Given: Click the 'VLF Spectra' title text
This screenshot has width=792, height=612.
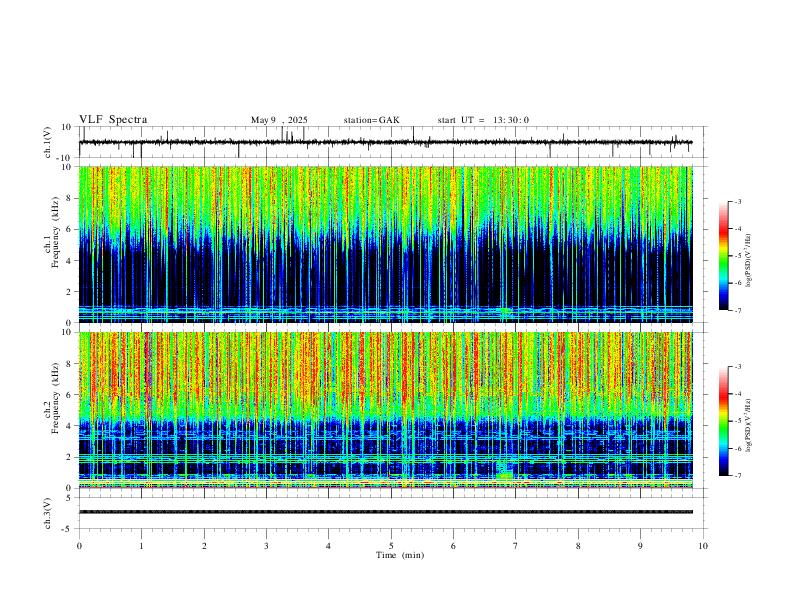Looking at the screenshot, I should [113, 120].
